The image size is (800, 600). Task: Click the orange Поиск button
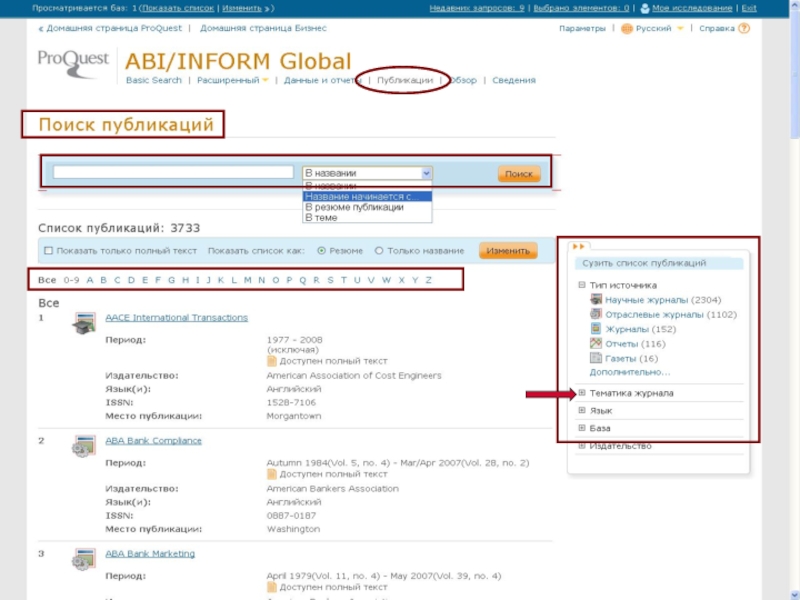519,174
